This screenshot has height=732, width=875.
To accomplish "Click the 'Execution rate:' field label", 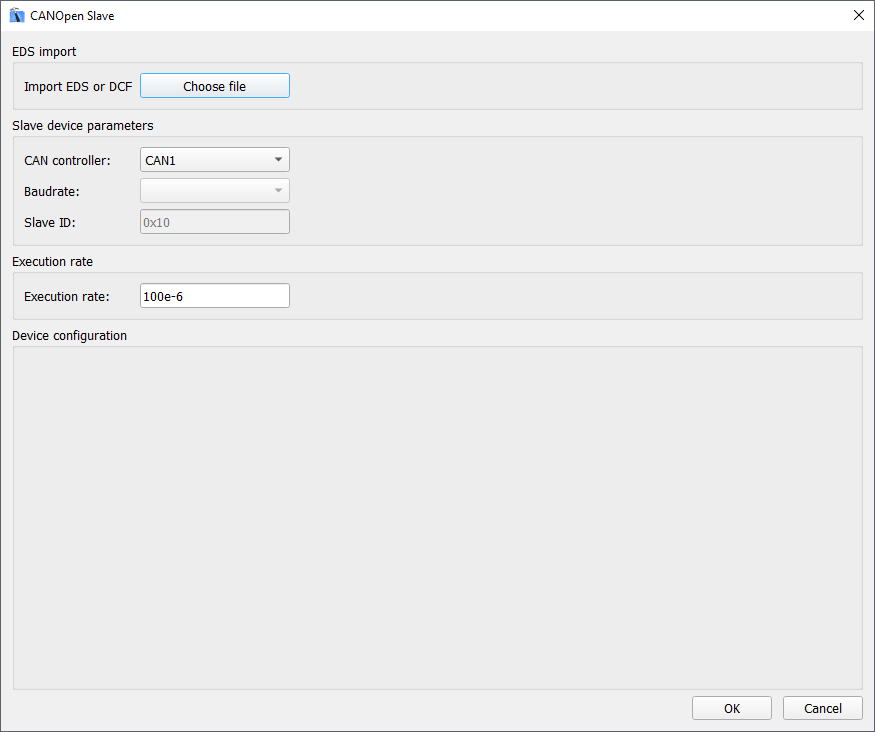I will pos(66,296).
